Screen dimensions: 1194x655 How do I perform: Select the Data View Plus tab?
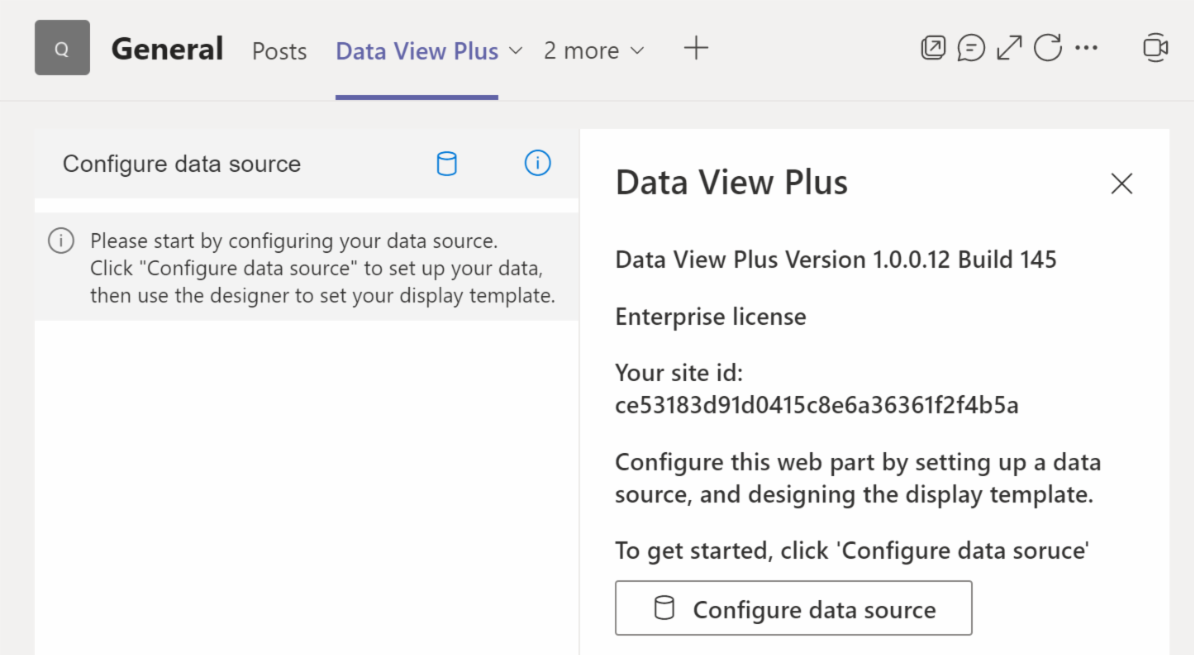point(417,51)
